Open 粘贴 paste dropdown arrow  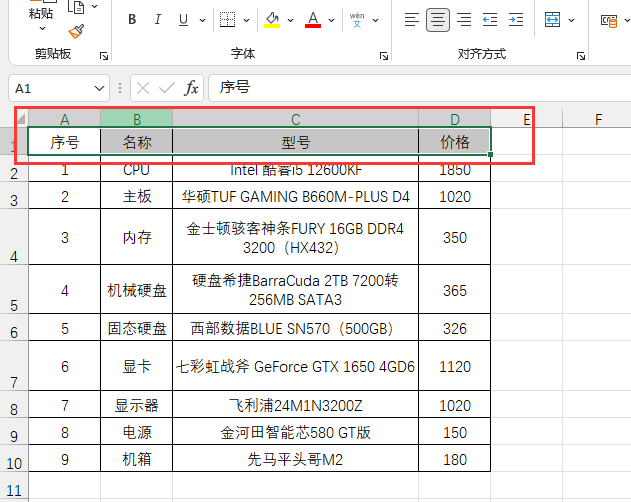pos(42,29)
